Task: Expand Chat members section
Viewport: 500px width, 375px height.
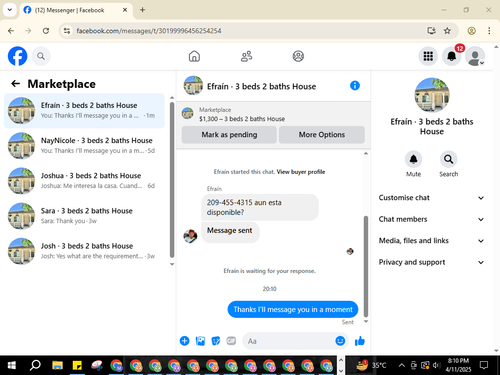Action: point(431,219)
